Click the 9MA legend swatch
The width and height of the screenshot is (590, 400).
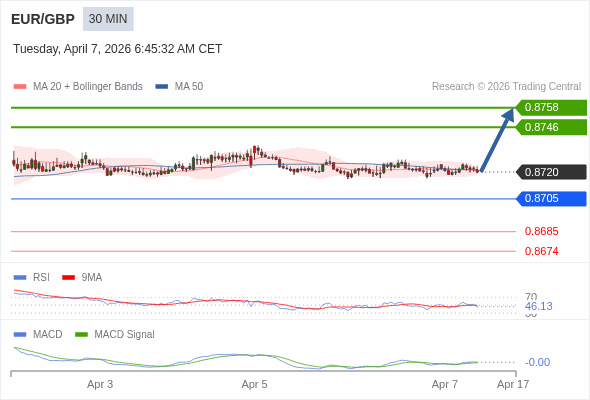(68, 278)
